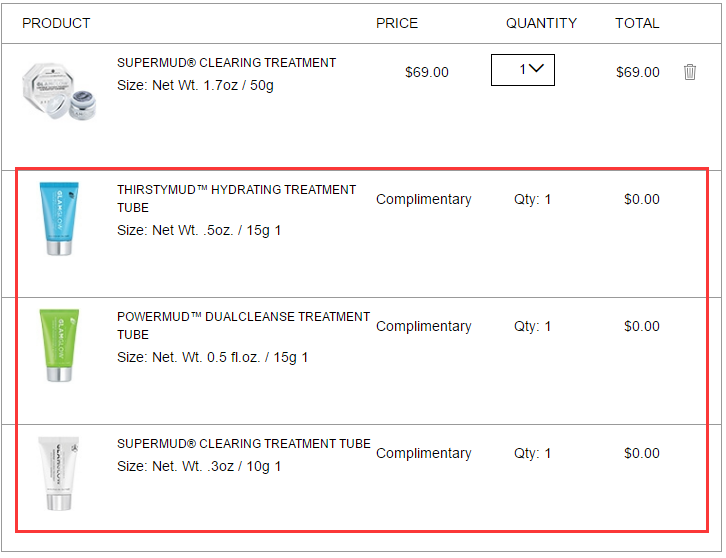Delete Supermud Clearing Treatment with trash icon

point(689,72)
